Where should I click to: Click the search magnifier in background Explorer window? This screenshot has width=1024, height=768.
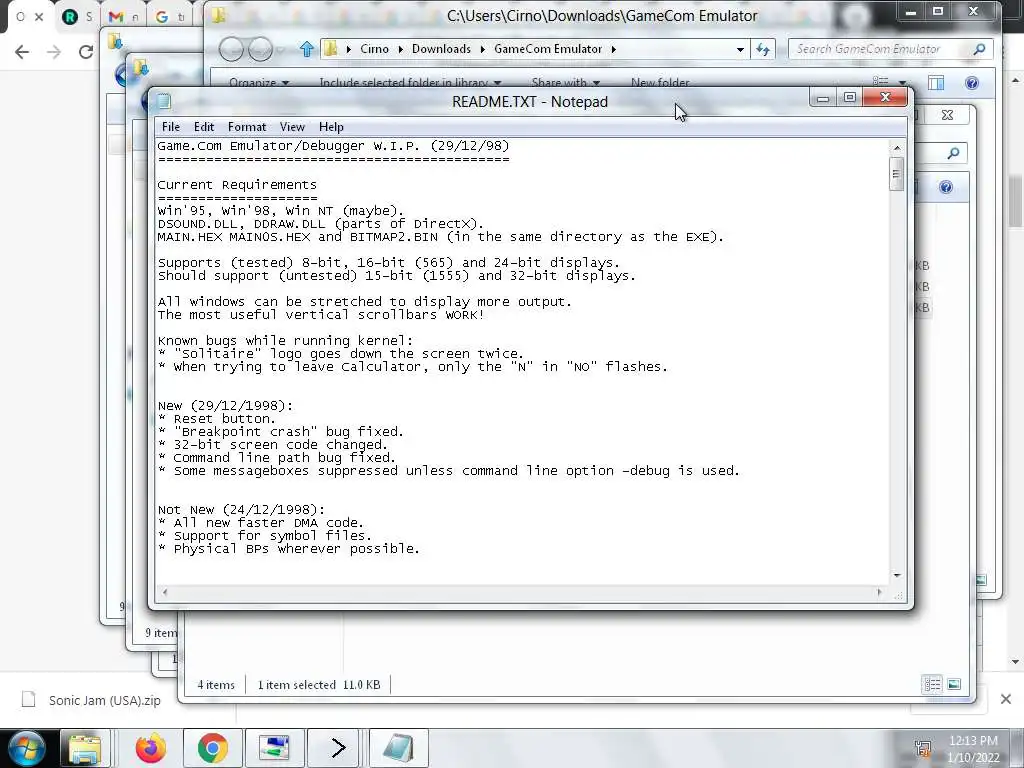tap(953, 153)
